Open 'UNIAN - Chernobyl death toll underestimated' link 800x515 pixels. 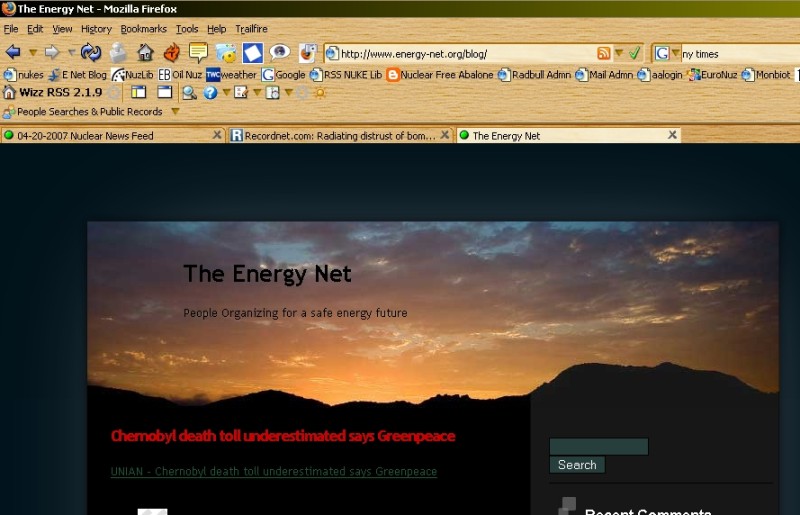pyautogui.click(x=274, y=472)
